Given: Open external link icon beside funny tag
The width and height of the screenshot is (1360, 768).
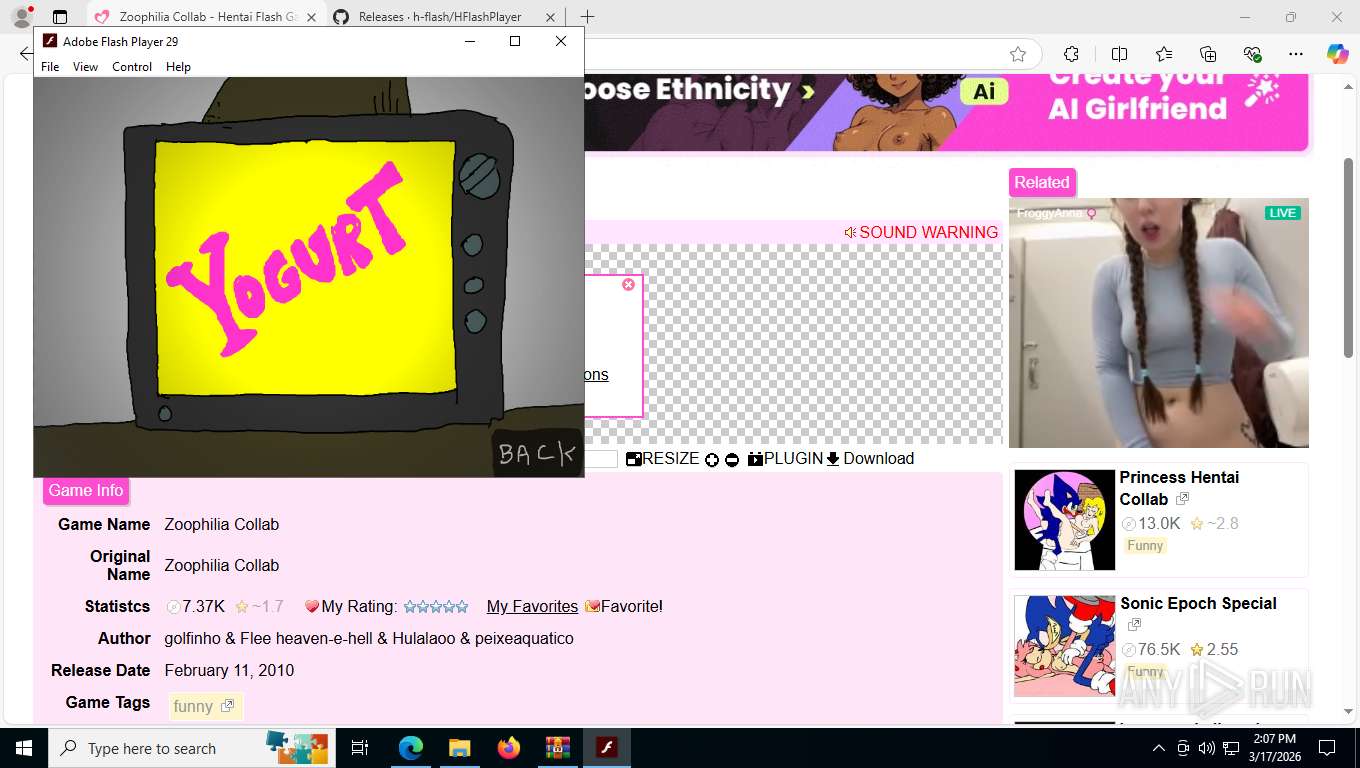Looking at the screenshot, I should pyautogui.click(x=228, y=706).
